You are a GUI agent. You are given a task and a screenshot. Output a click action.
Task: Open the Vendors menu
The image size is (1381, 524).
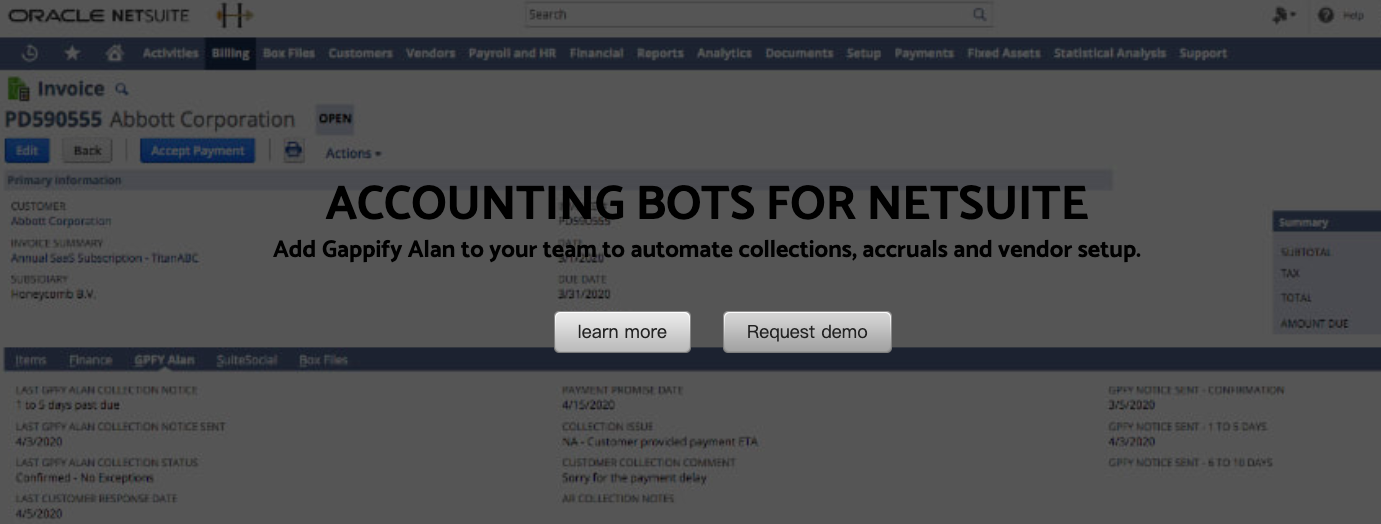pyautogui.click(x=430, y=53)
